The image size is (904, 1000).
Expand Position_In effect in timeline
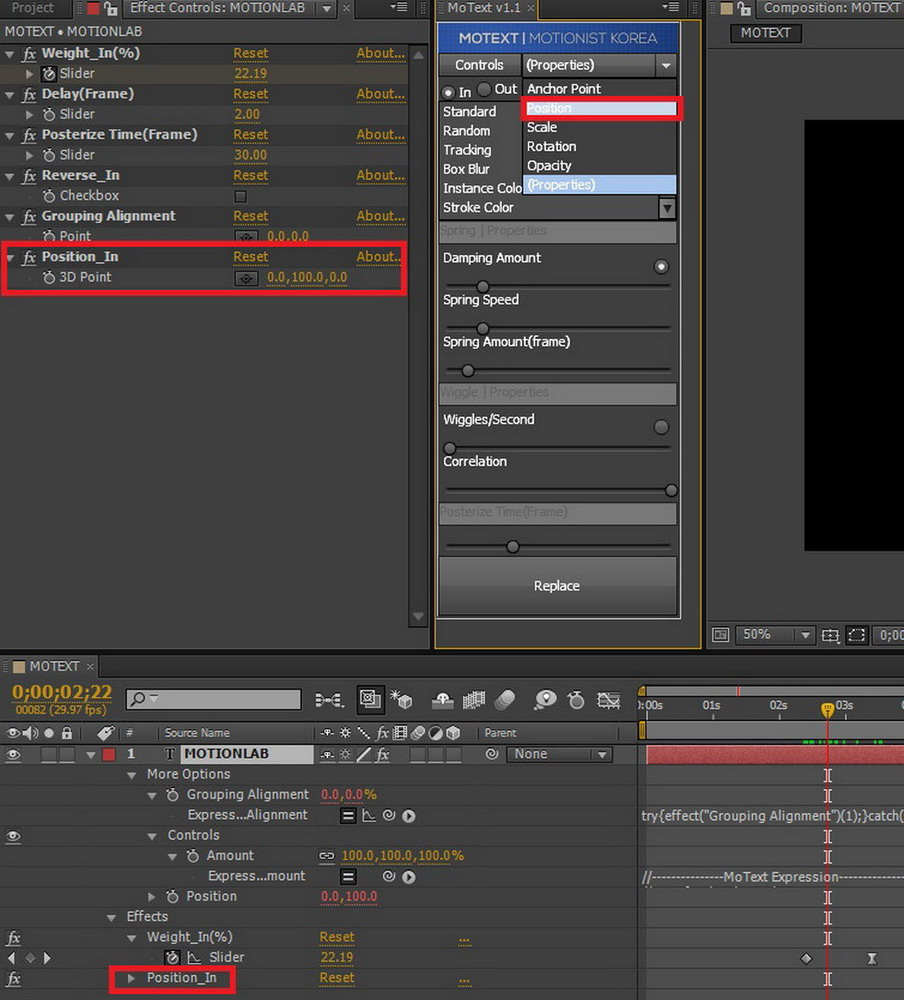(131, 978)
